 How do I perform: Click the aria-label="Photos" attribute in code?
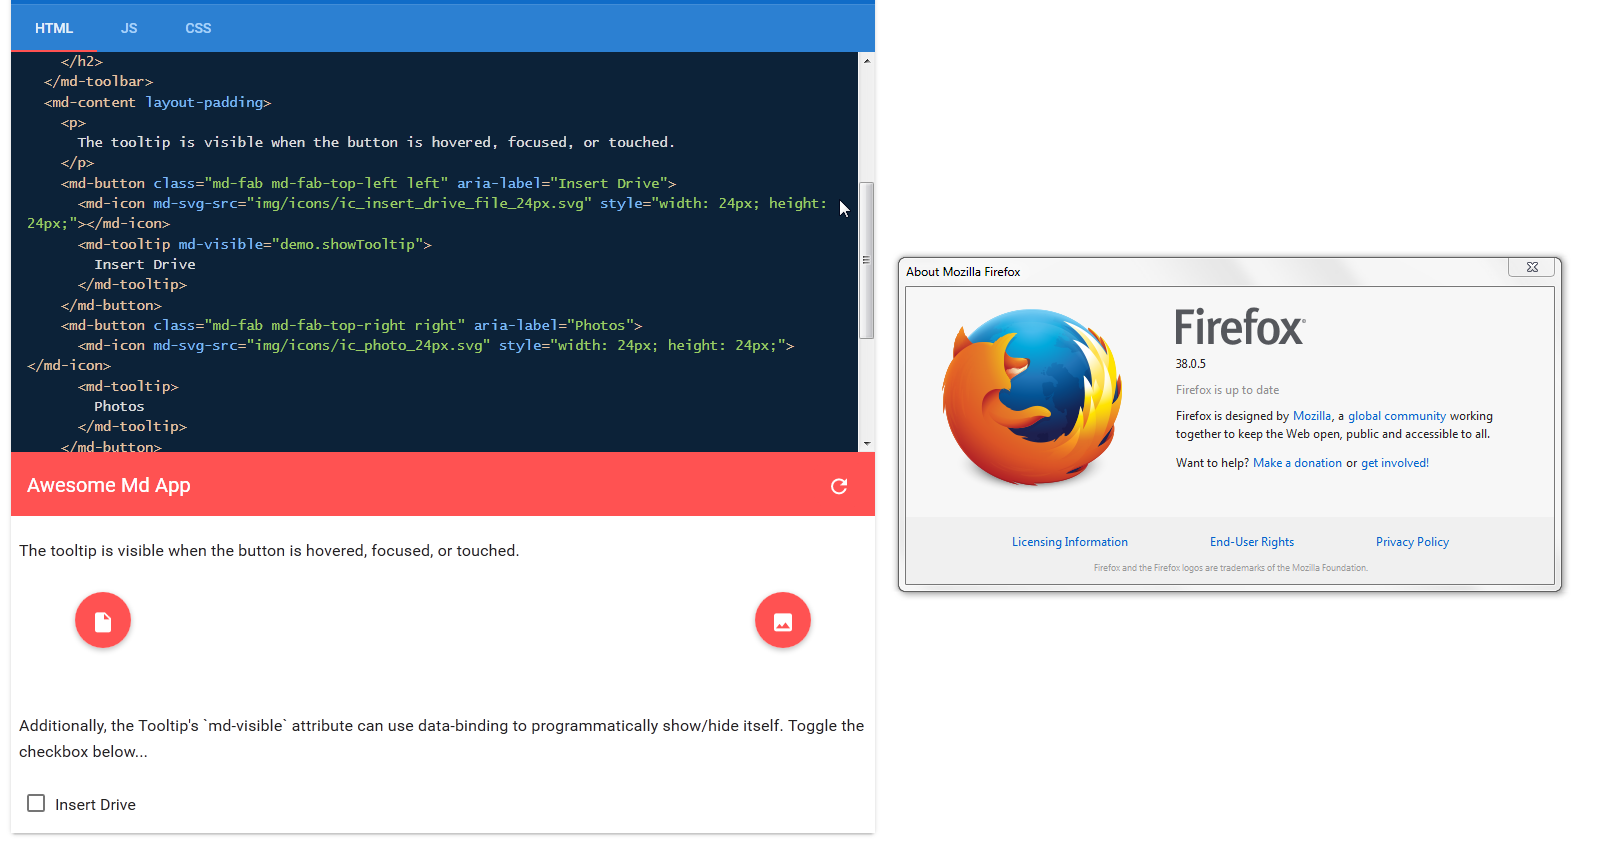554,325
